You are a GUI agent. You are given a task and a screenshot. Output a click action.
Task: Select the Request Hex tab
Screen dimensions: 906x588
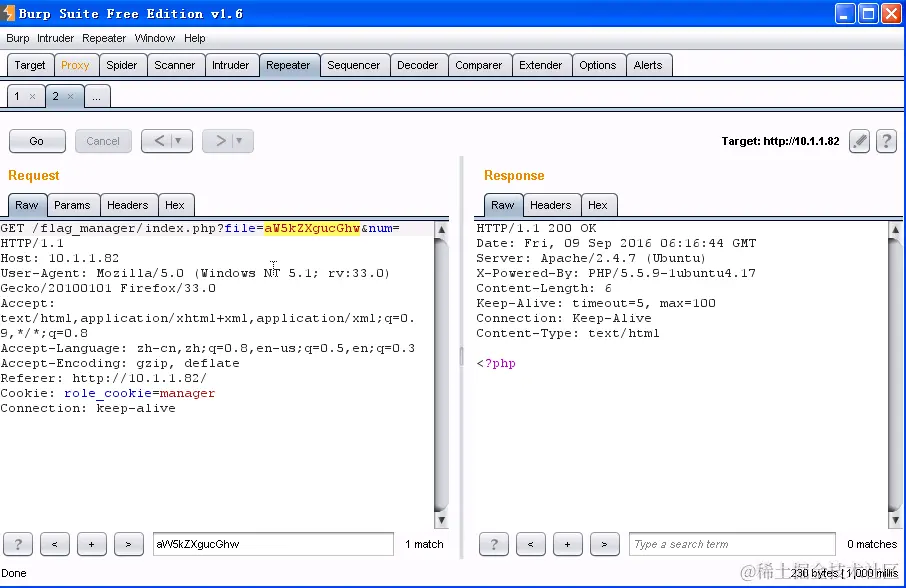click(174, 205)
